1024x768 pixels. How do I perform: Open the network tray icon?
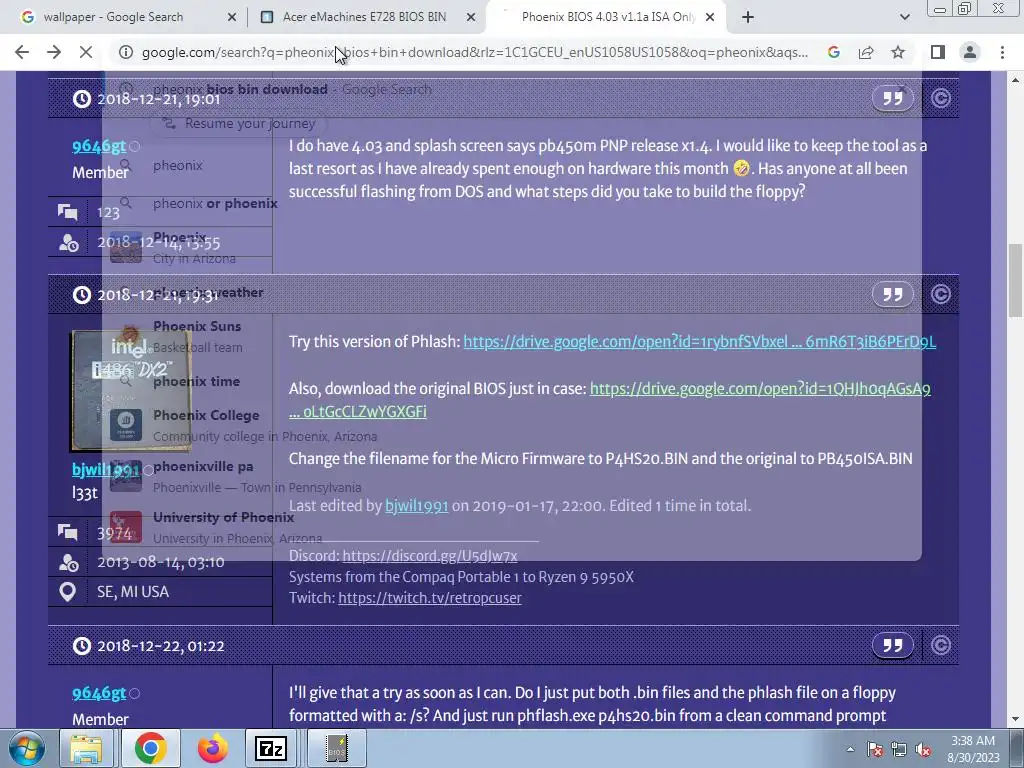(899, 749)
